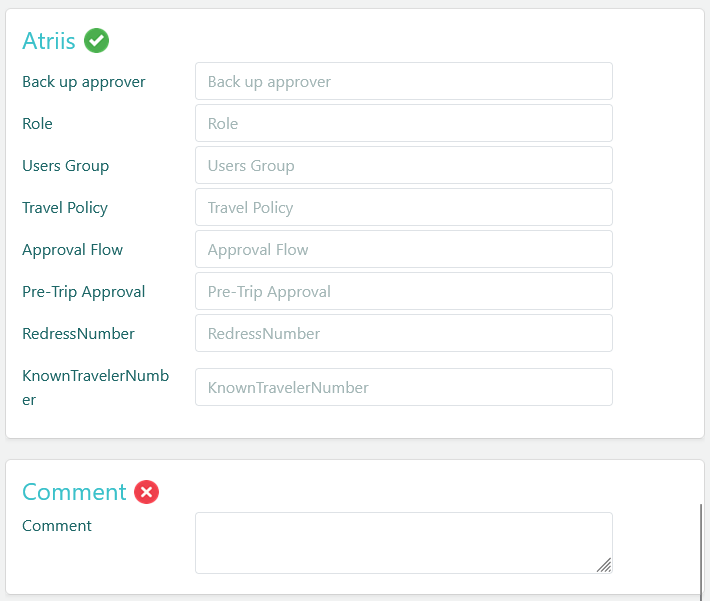Click the Comment section heading
The height and width of the screenshot is (601, 710).
click(x=74, y=492)
